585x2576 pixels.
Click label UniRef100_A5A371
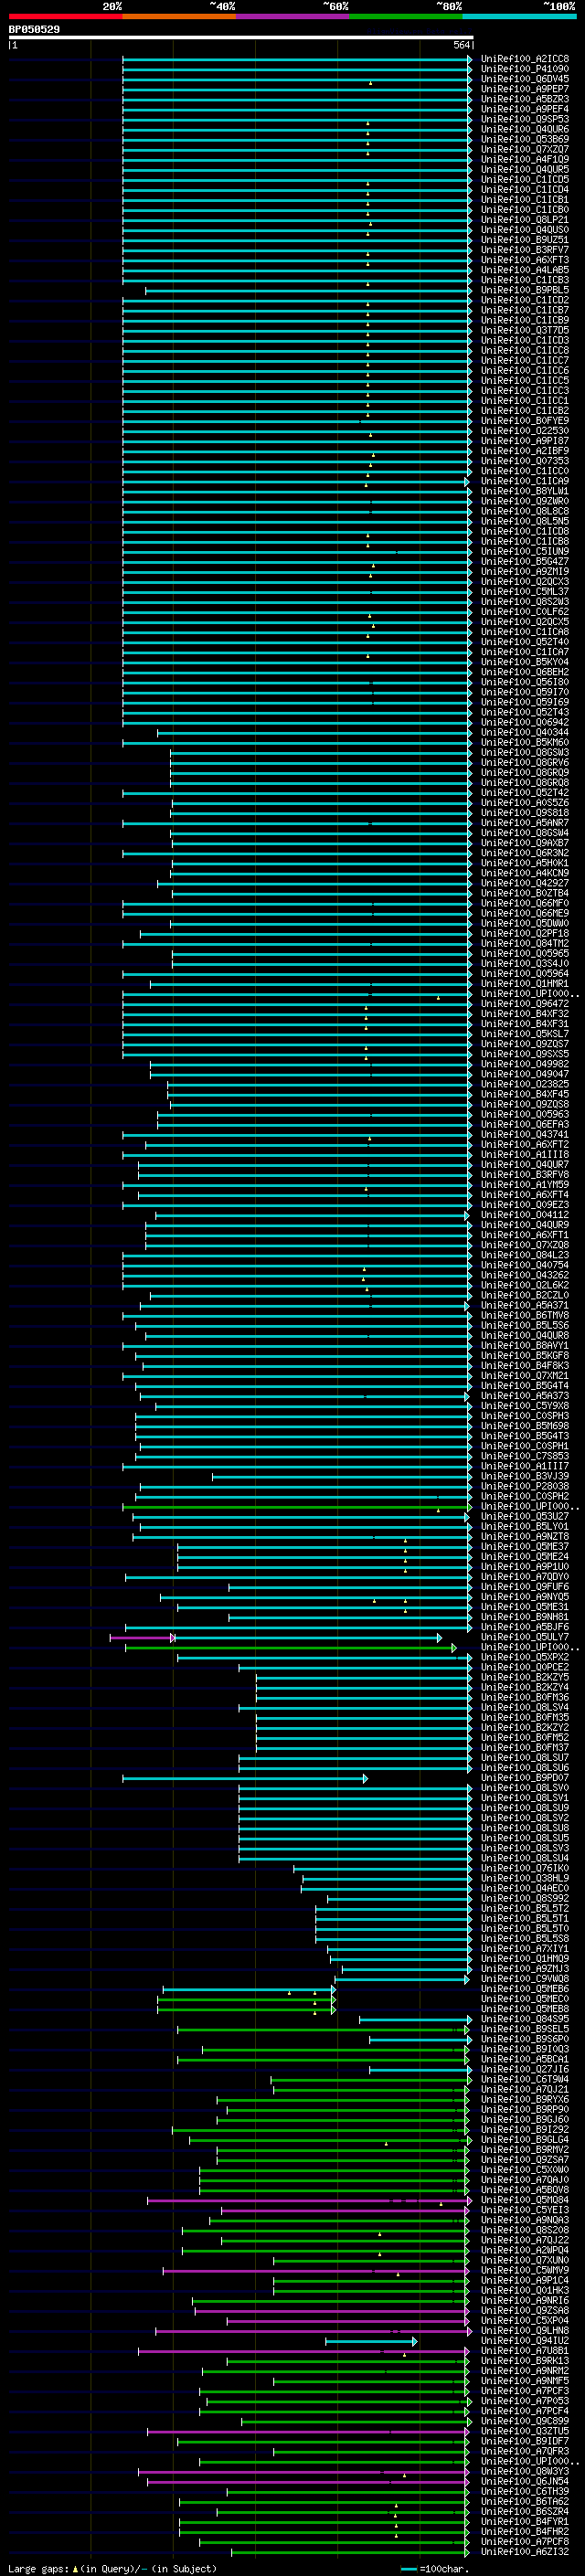coord(525,1306)
